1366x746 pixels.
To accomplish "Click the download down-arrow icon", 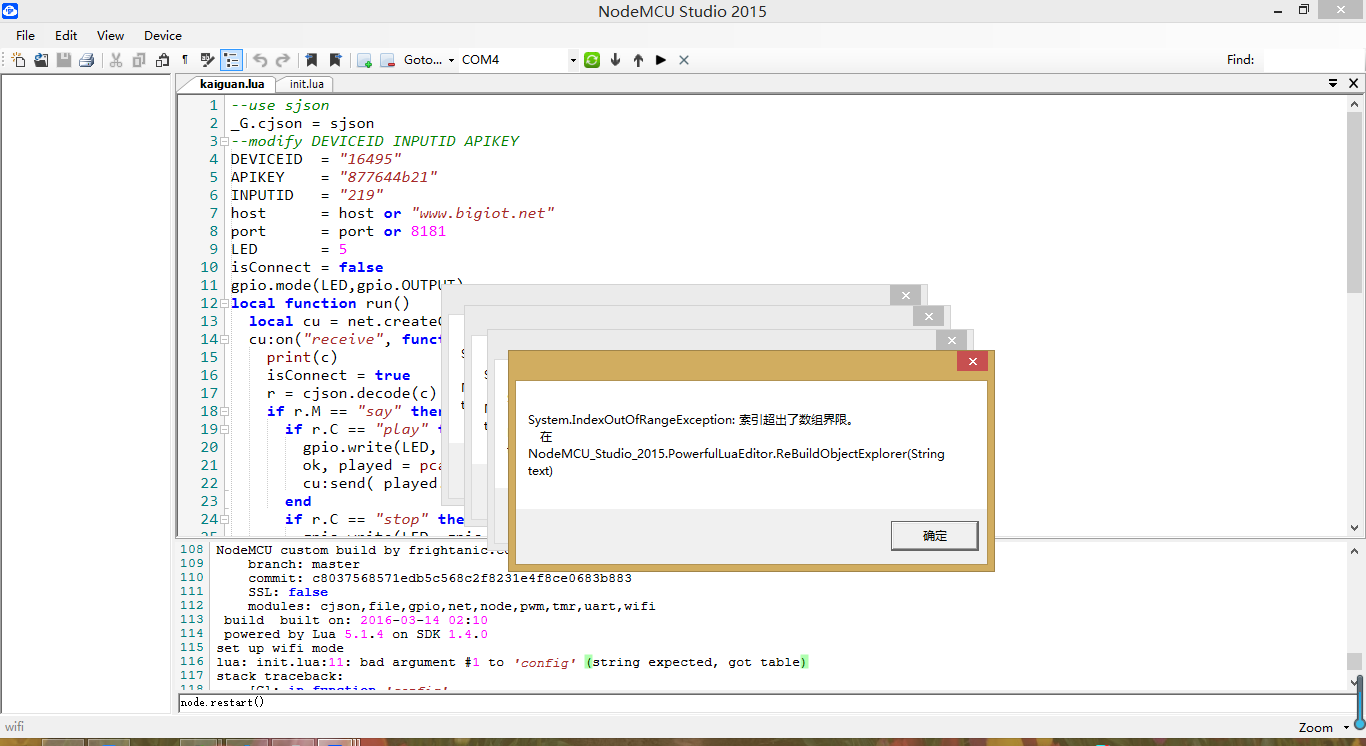I will click(615, 60).
